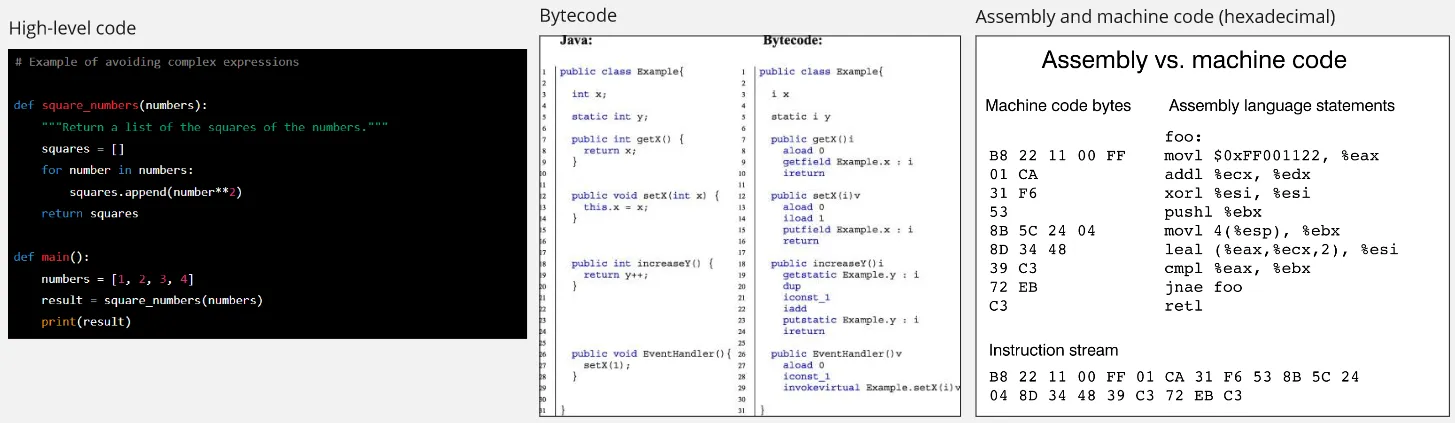
Task: Click the line "def main():"
Action: (x=52, y=257)
